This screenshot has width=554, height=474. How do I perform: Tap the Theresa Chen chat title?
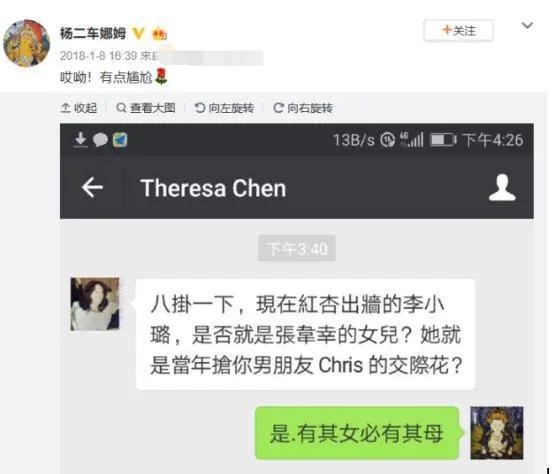(213, 188)
